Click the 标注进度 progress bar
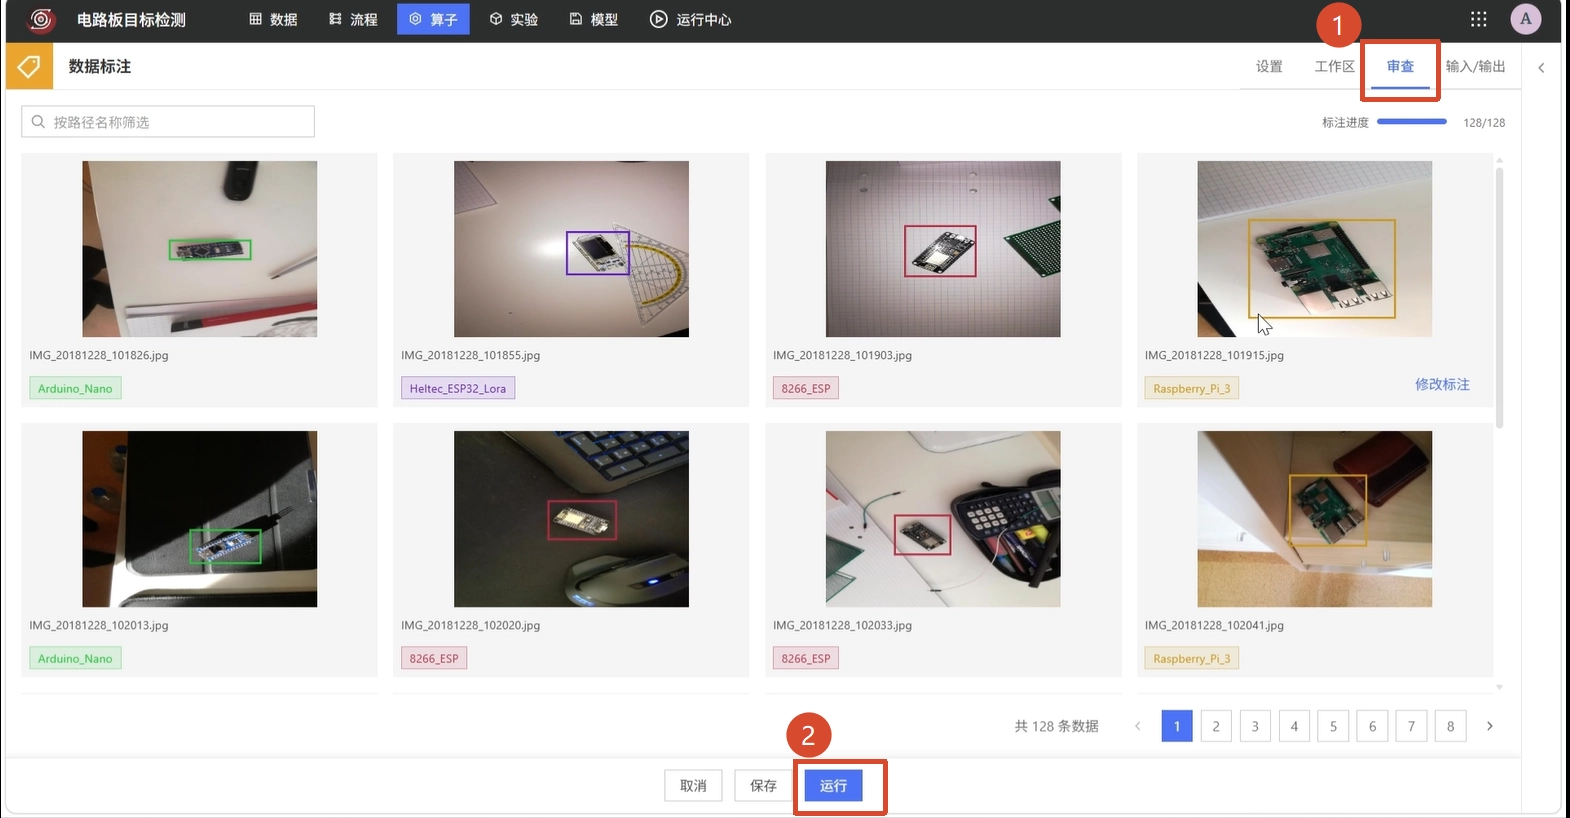 (1412, 122)
